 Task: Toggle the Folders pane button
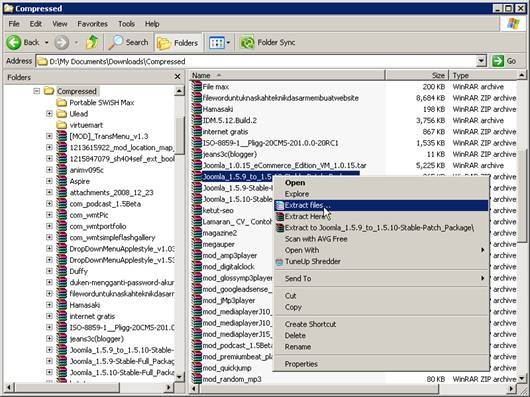178,43
